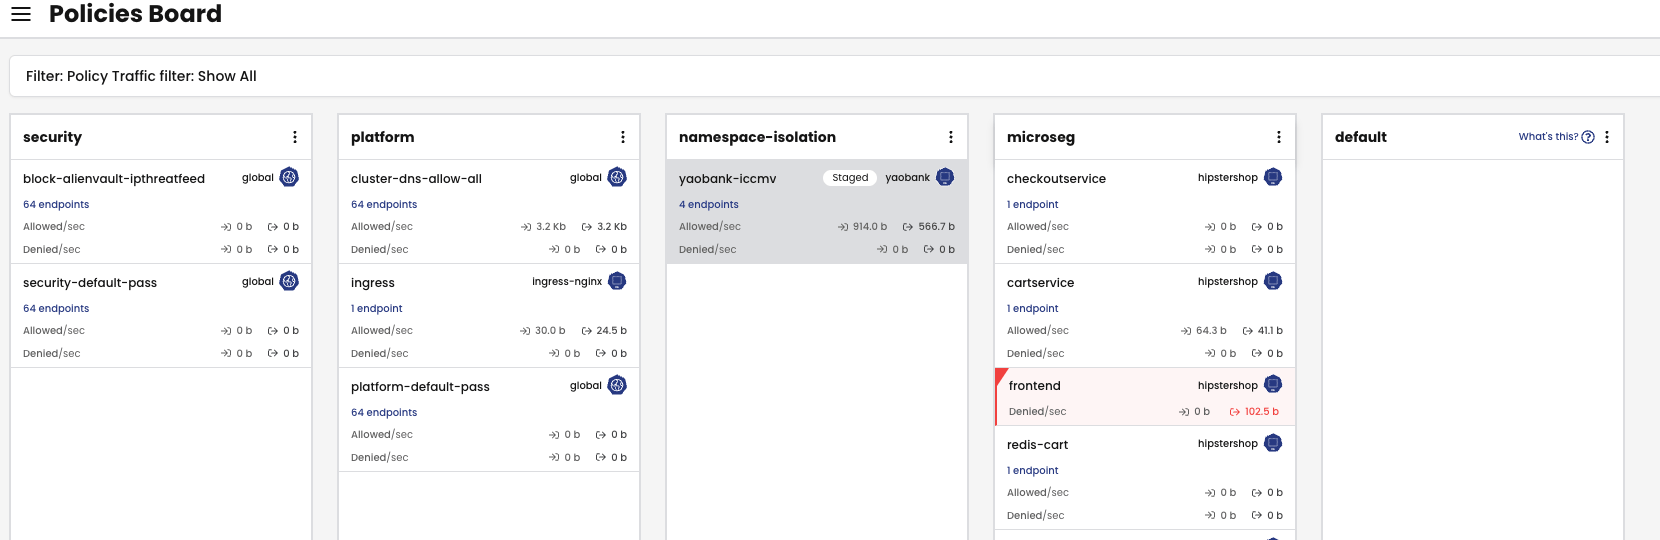This screenshot has height=540, width=1660.
Task: Open 64 endpoints link under cluster-dns-allow-all
Action: click(384, 204)
